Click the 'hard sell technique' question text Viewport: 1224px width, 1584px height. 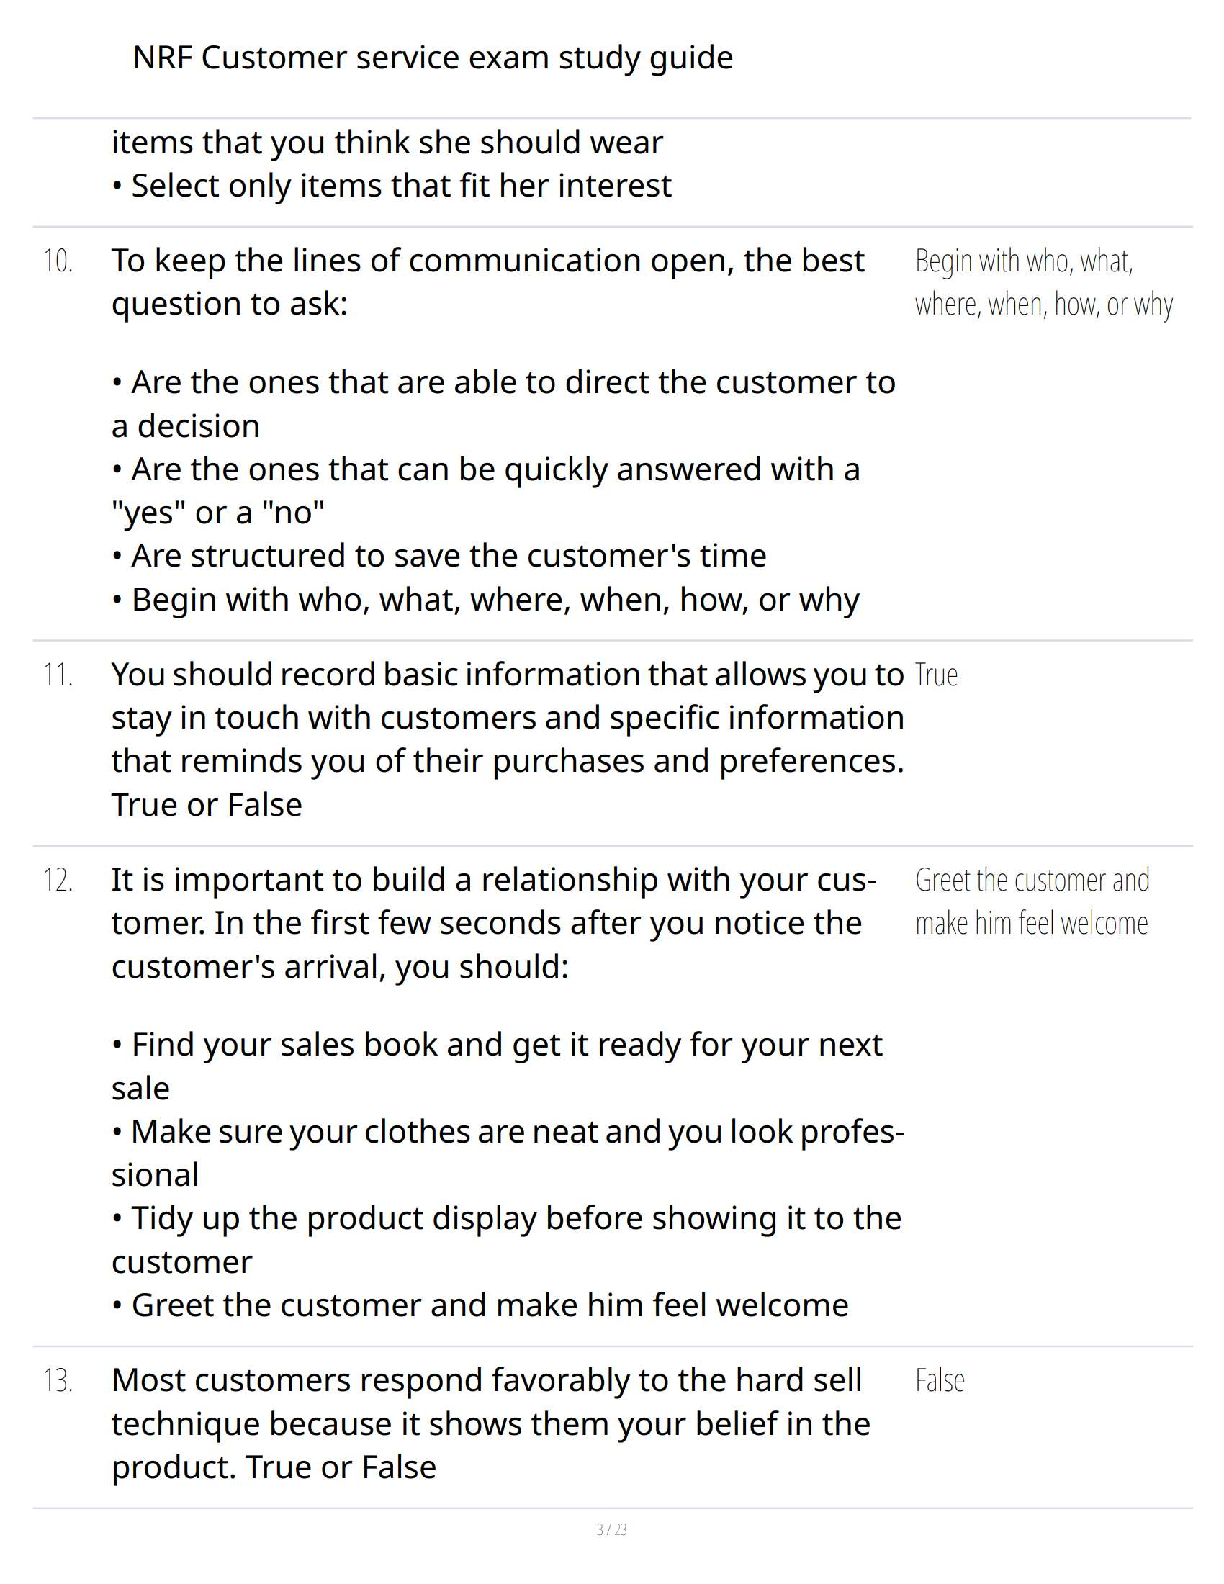click(490, 1423)
